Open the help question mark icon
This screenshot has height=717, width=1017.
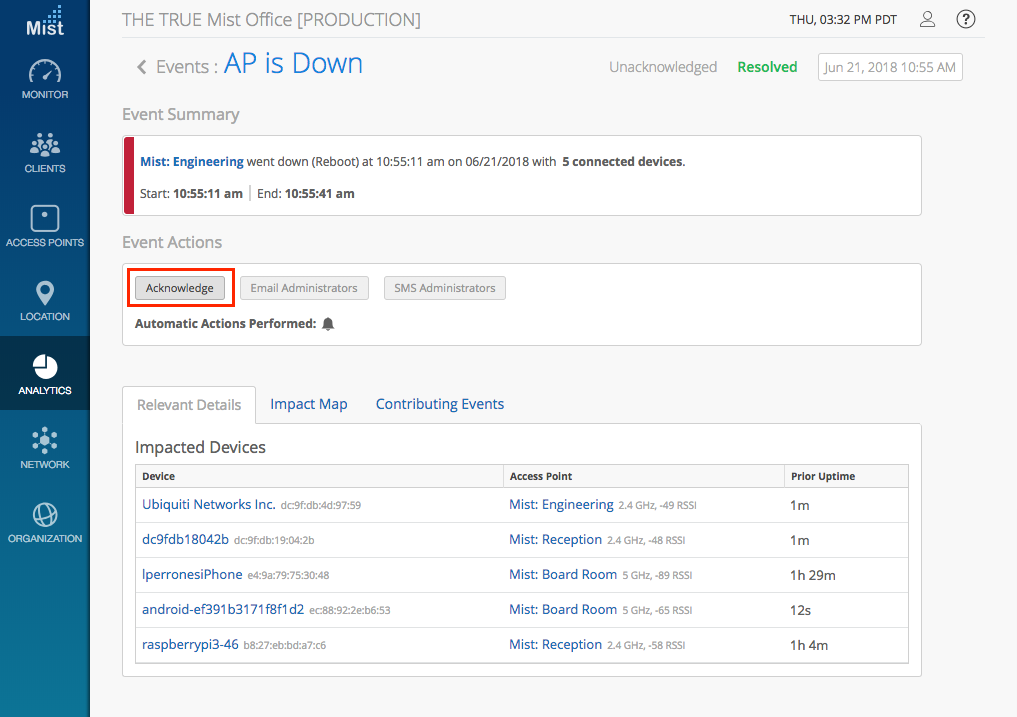click(x=965, y=19)
